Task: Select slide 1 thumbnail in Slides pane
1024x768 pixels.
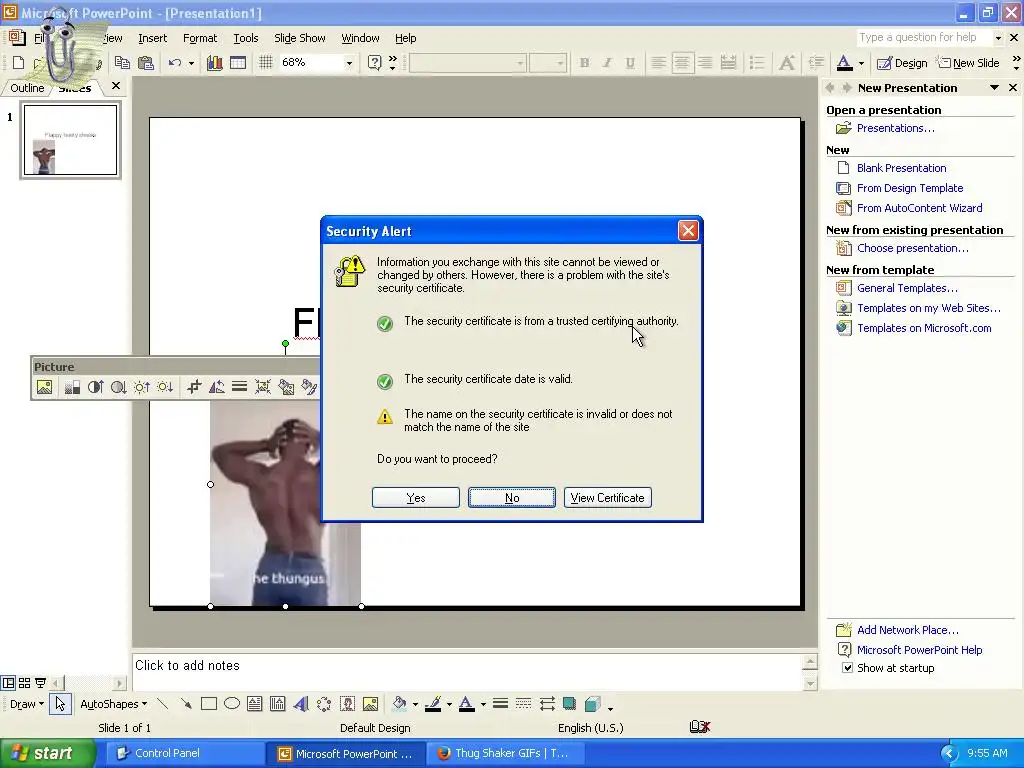Action: 71,140
